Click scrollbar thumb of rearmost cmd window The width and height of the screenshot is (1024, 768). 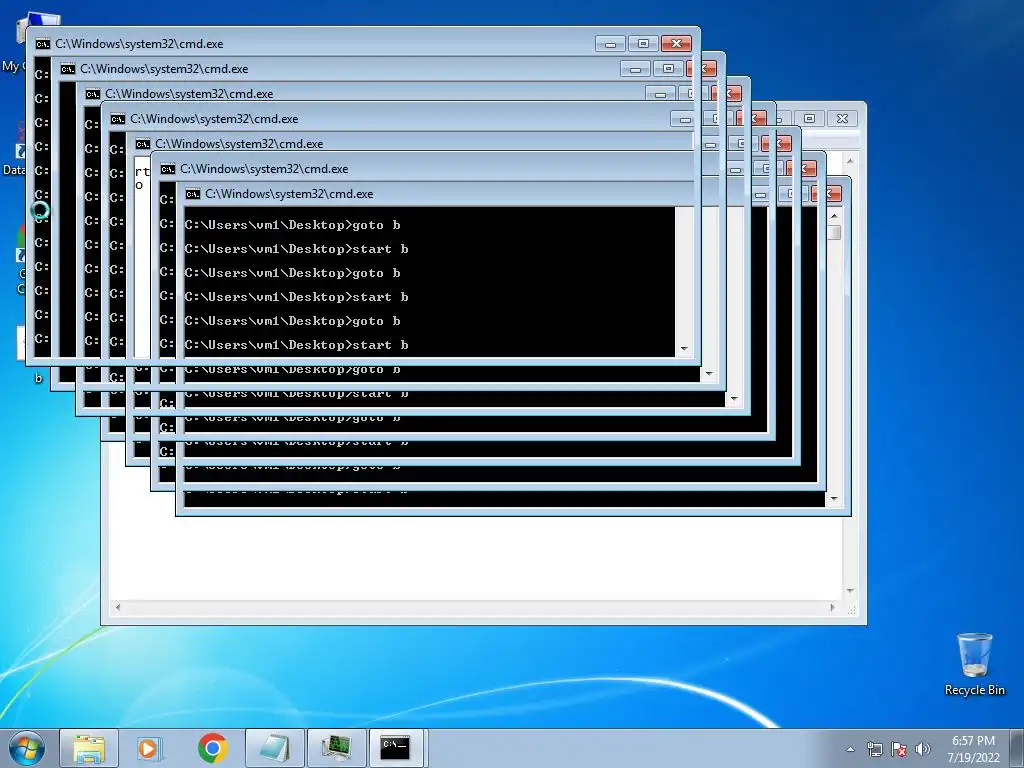834,232
